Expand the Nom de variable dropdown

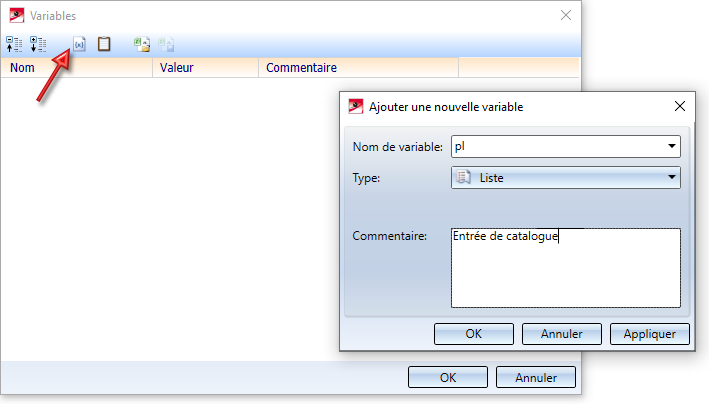(x=672, y=147)
